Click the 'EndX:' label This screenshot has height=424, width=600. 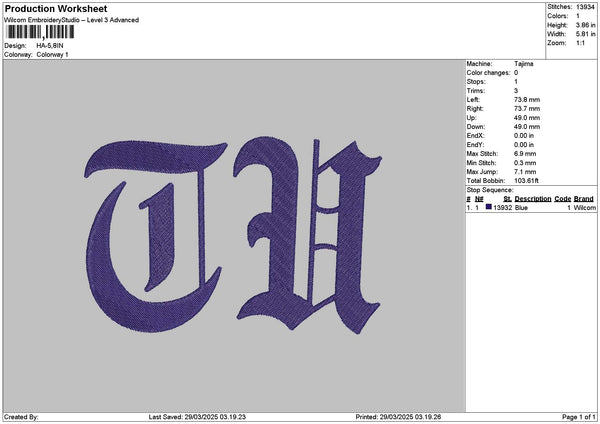tap(475, 135)
